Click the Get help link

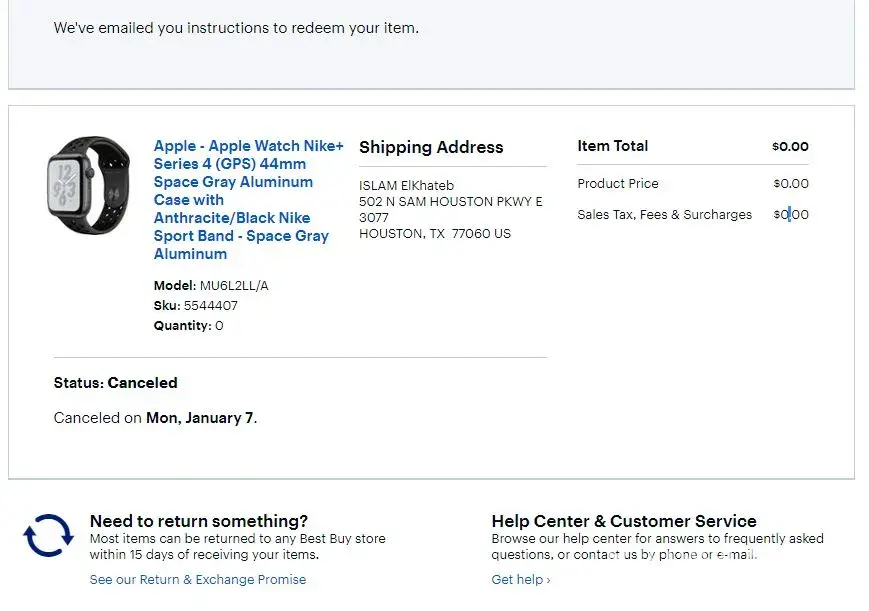point(520,580)
